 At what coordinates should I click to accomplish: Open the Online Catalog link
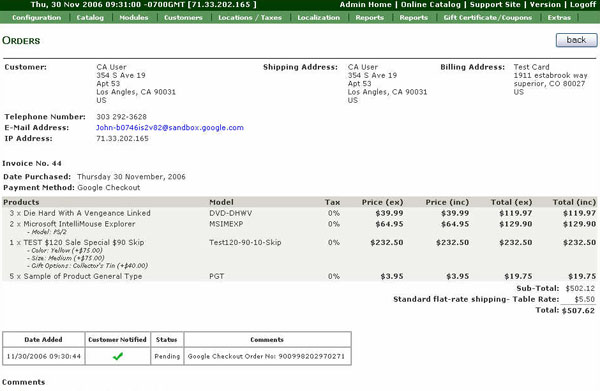[x=430, y=5]
